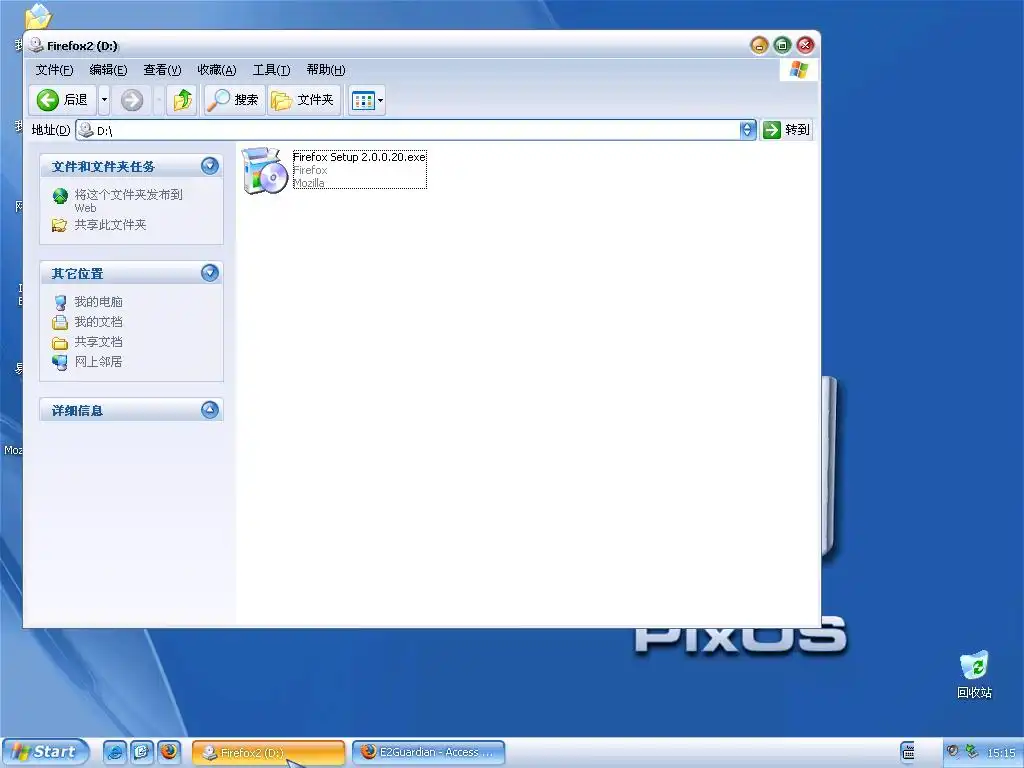Click the first system tray icon
The width and height of the screenshot is (1024, 768).
pos(953,752)
